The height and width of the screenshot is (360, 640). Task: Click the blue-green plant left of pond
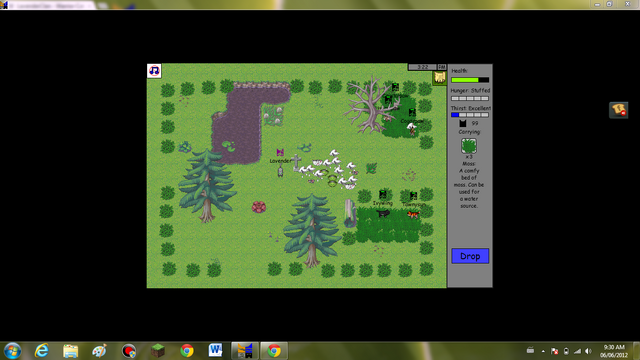[185, 147]
